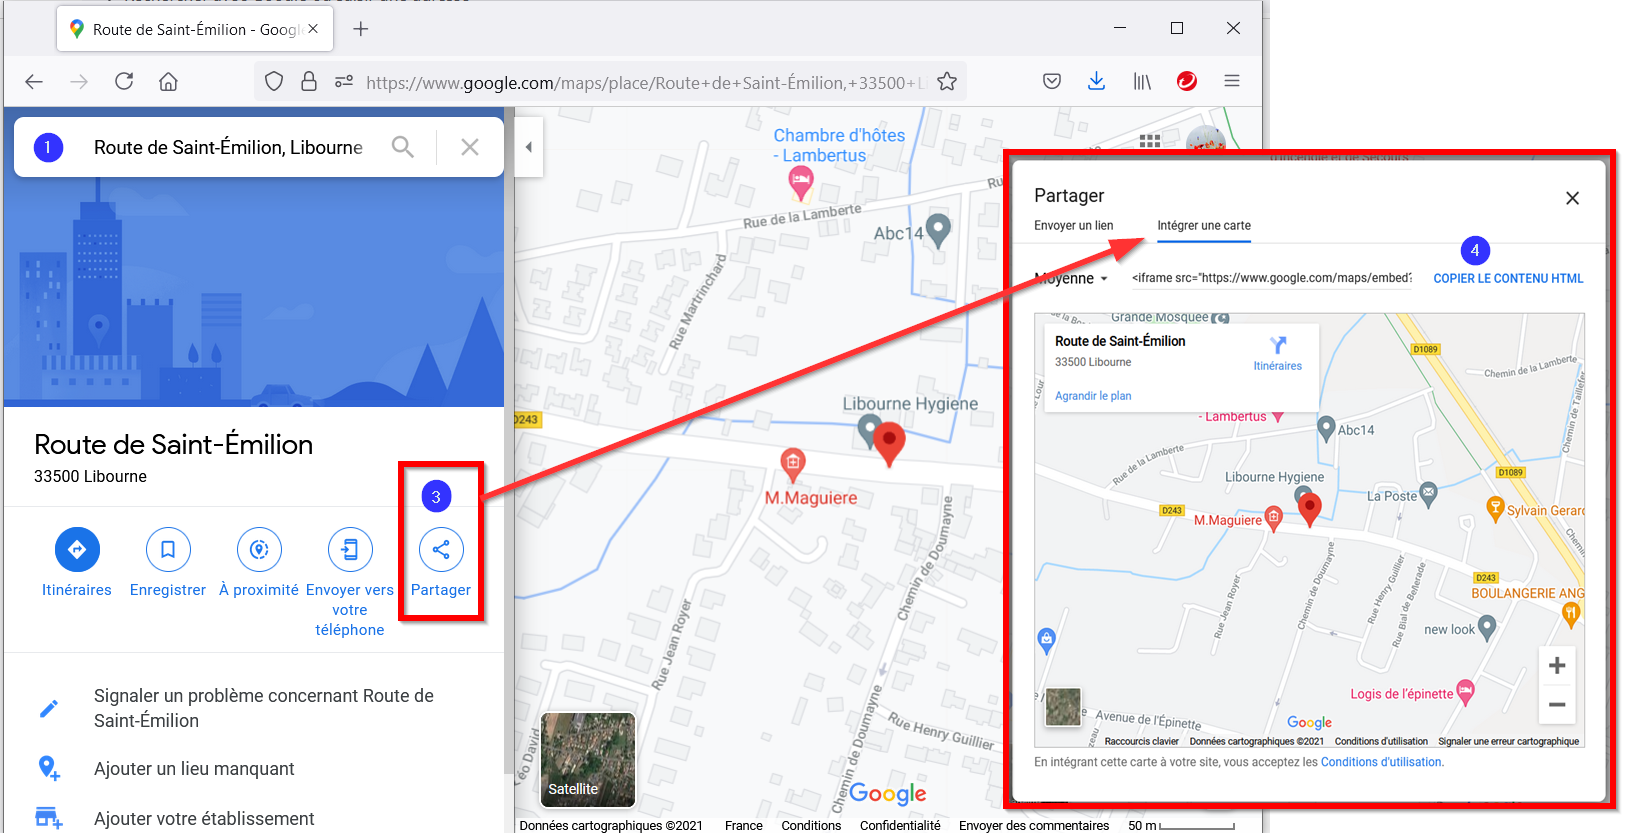The width and height of the screenshot is (1644, 833).
Task: Click the magnifier search icon in Maps
Action: (x=402, y=147)
